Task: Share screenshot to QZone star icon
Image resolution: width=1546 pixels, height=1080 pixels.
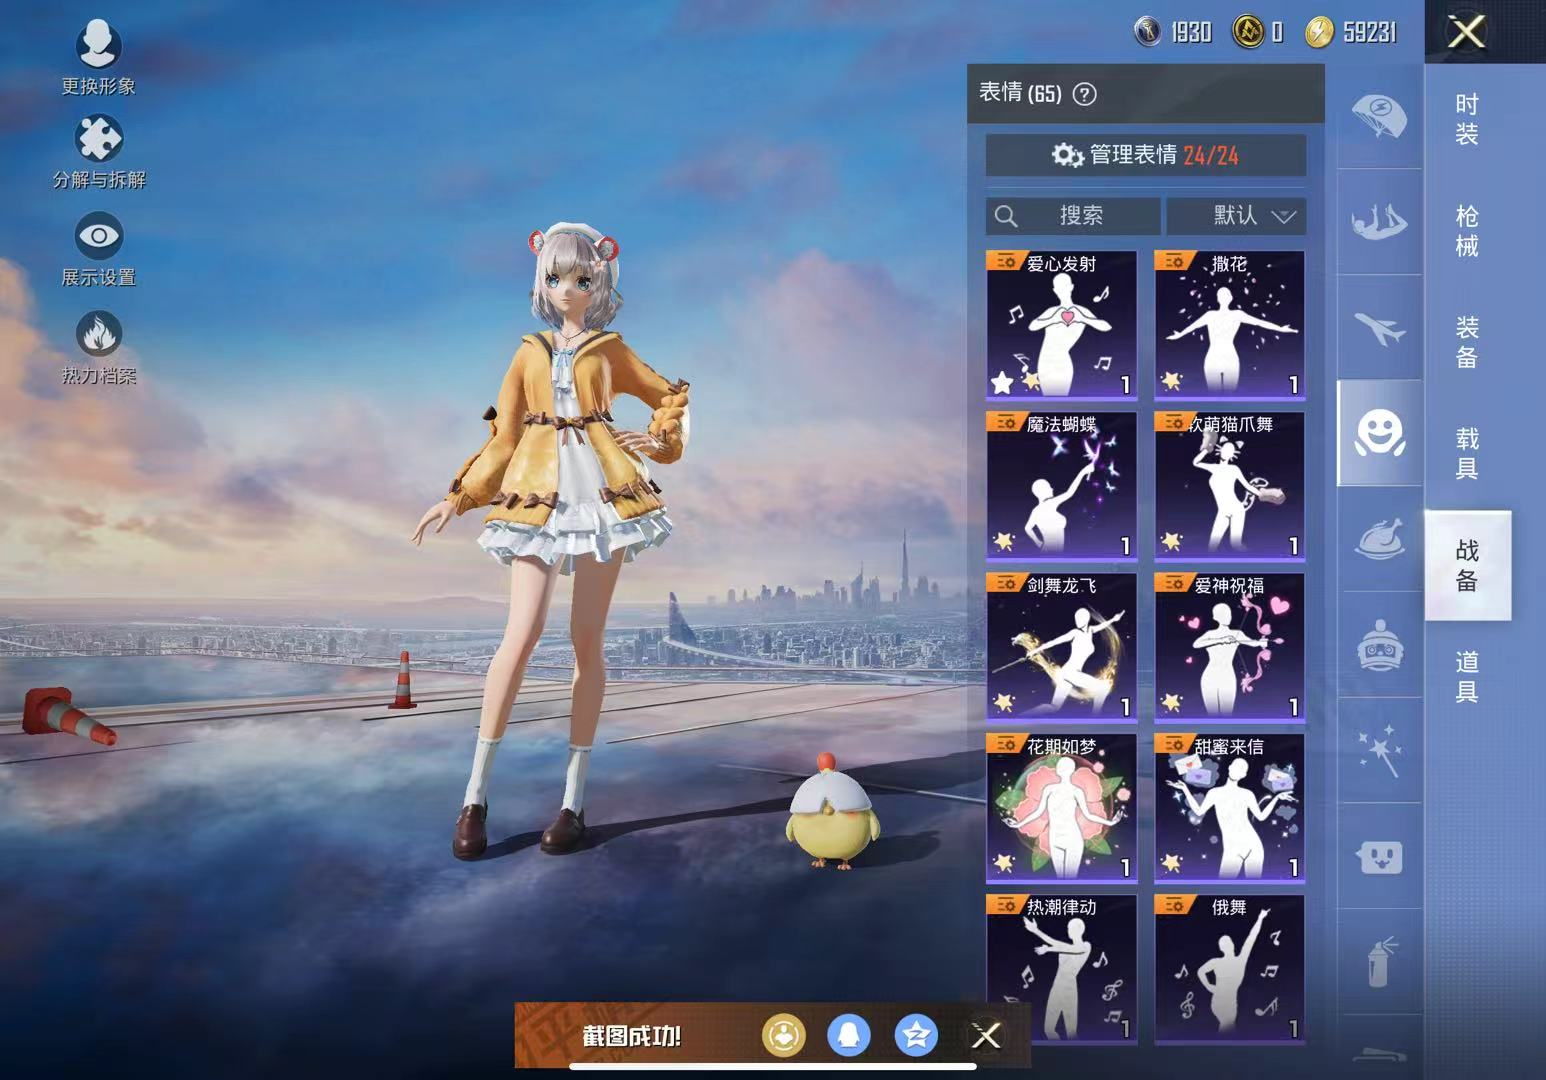Action: point(916,1036)
